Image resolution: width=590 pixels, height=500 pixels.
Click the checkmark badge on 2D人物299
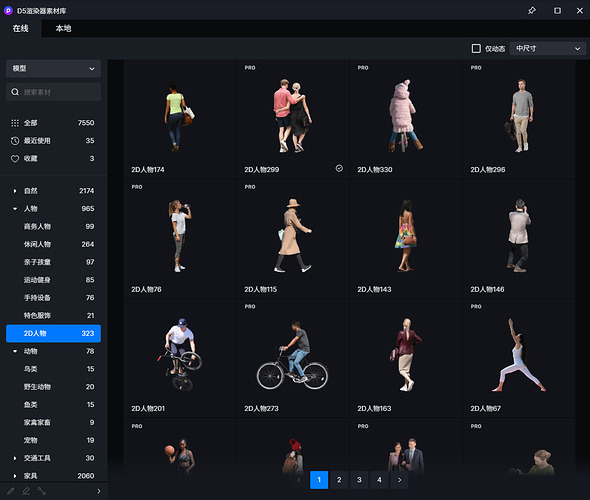[x=339, y=169]
